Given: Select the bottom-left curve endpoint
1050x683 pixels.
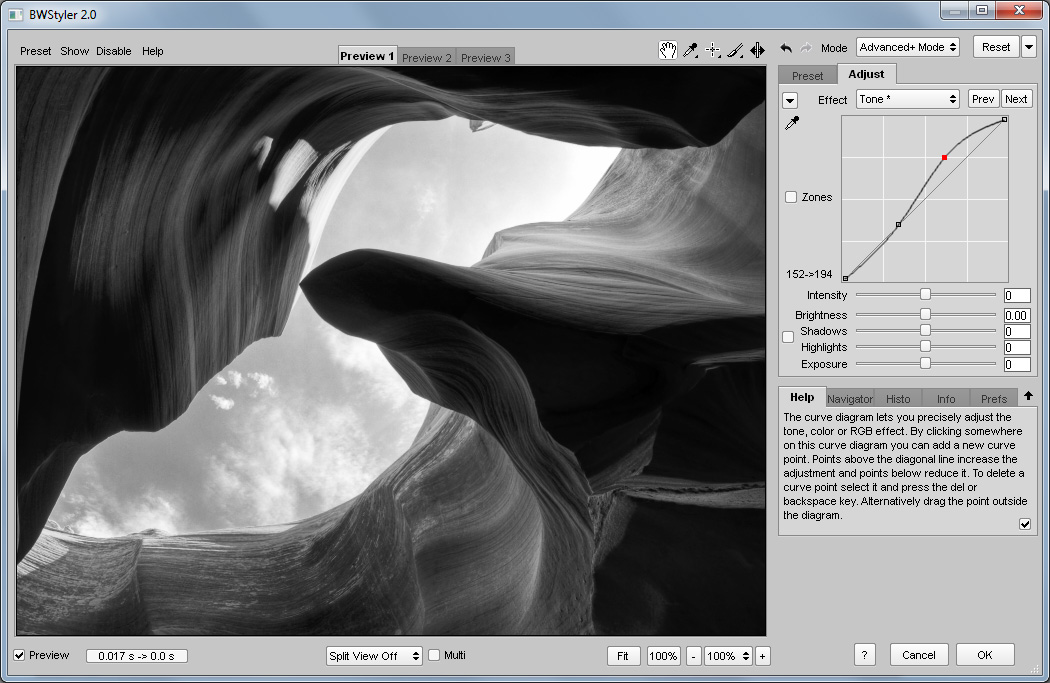Looking at the screenshot, I should tap(845, 278).
